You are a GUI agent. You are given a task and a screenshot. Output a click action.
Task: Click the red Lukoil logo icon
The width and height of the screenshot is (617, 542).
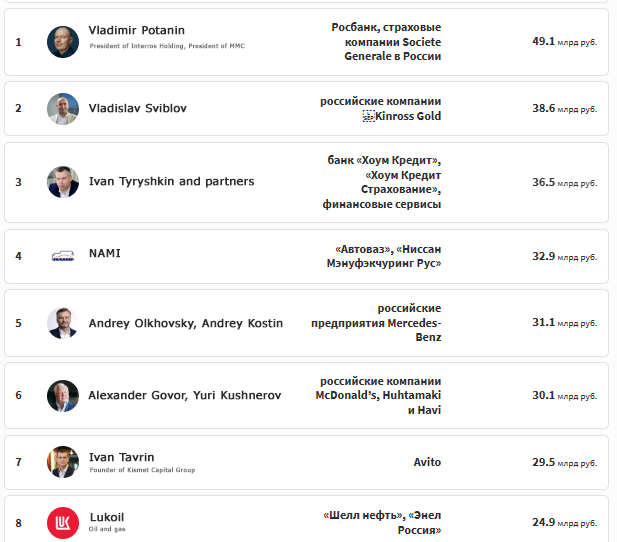point(63,523)
